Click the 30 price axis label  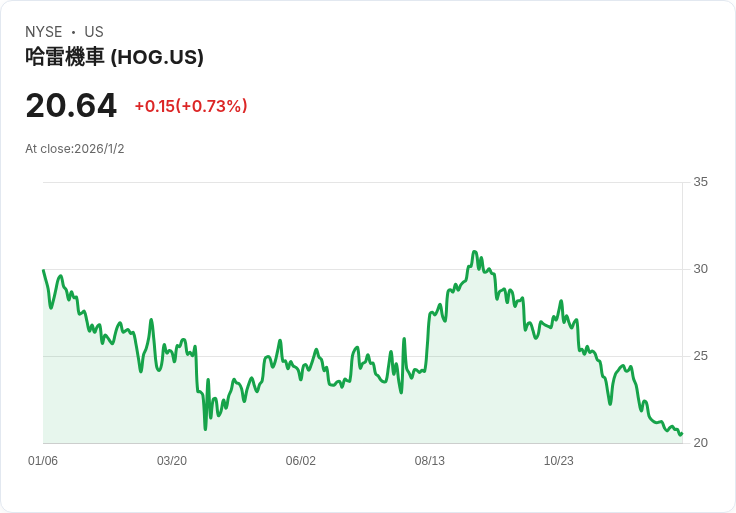(700, 269)
